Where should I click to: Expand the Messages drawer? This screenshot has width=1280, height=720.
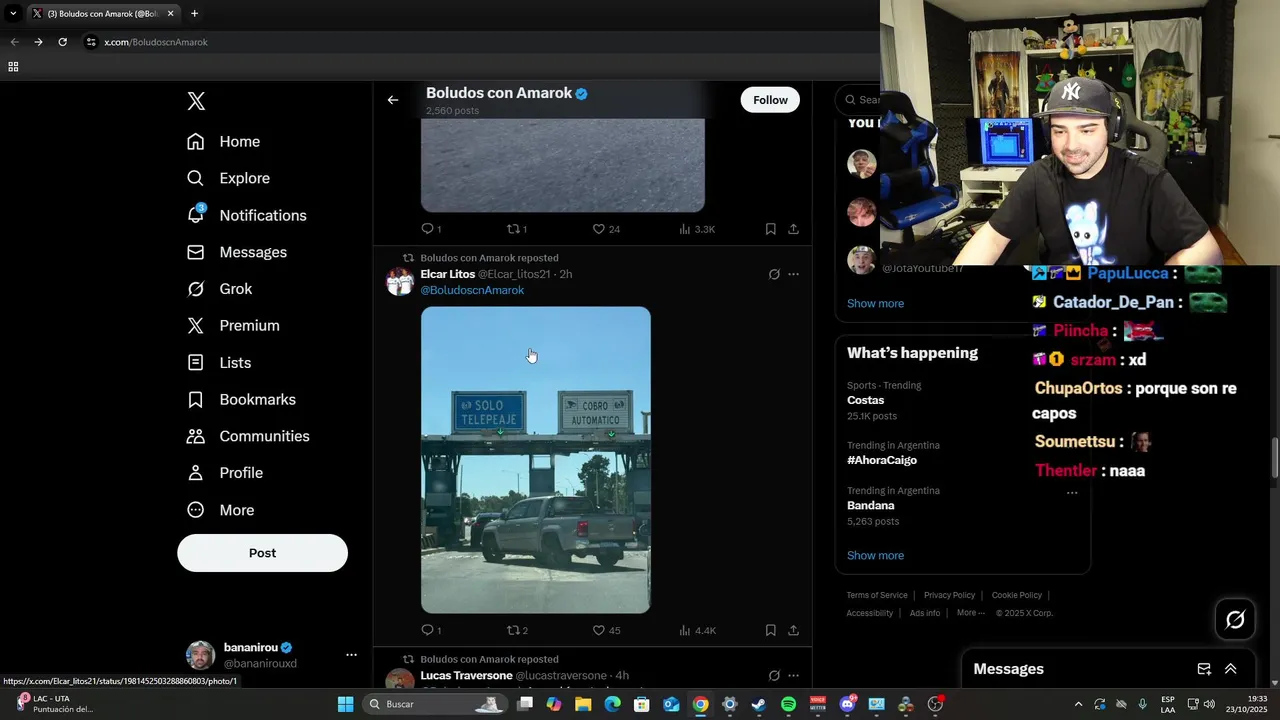click(x=1231, y=669)
